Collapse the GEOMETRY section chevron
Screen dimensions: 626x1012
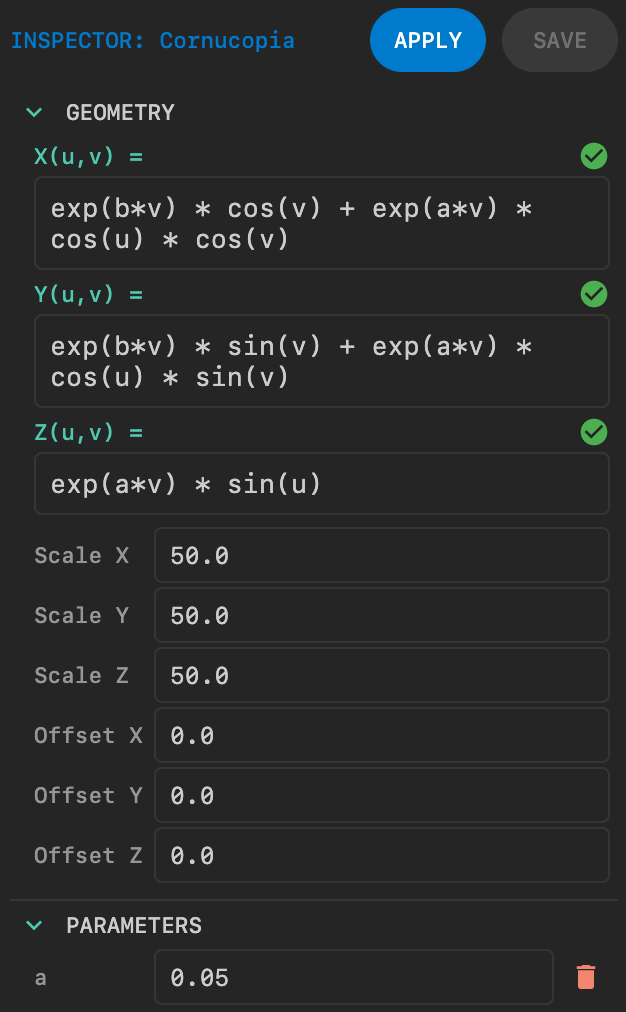pos(35,113)
